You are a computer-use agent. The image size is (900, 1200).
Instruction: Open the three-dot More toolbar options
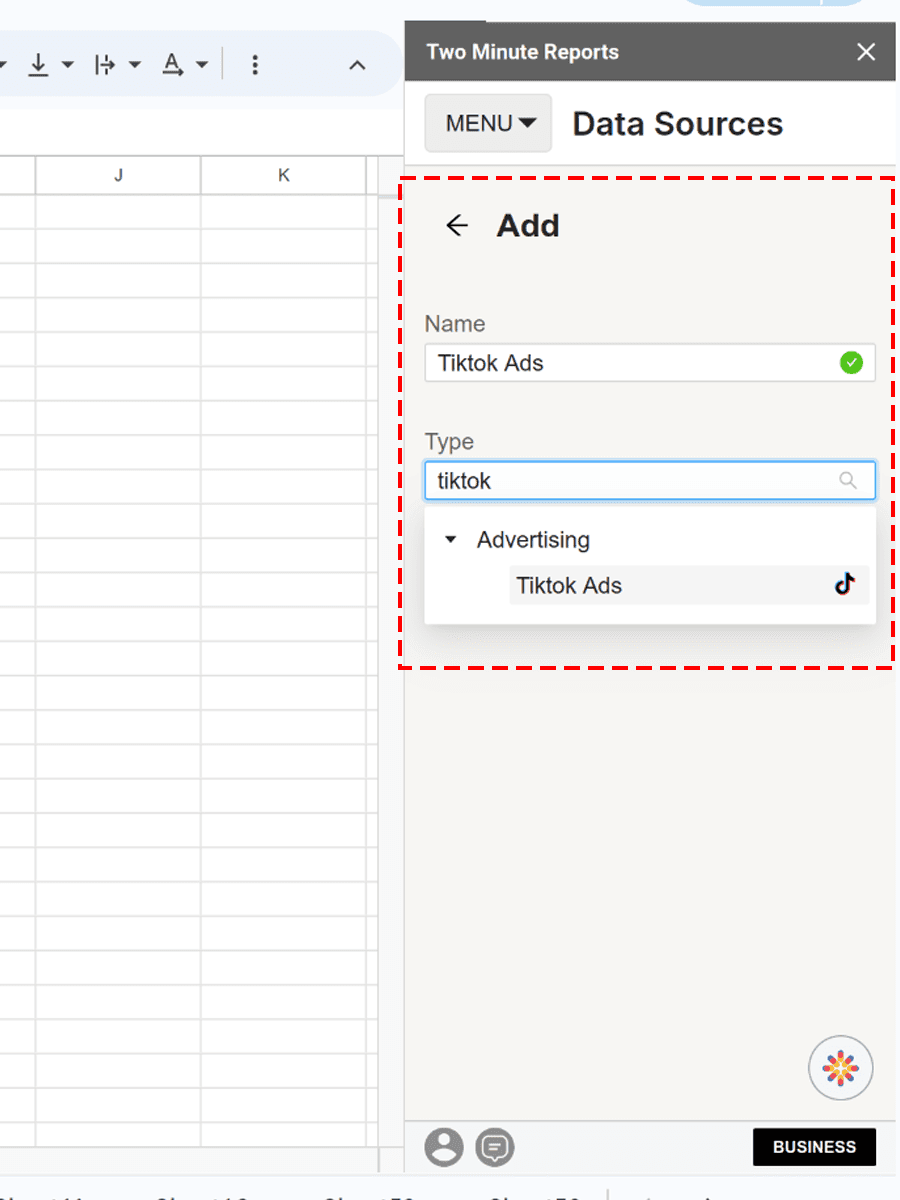[255, 65]
